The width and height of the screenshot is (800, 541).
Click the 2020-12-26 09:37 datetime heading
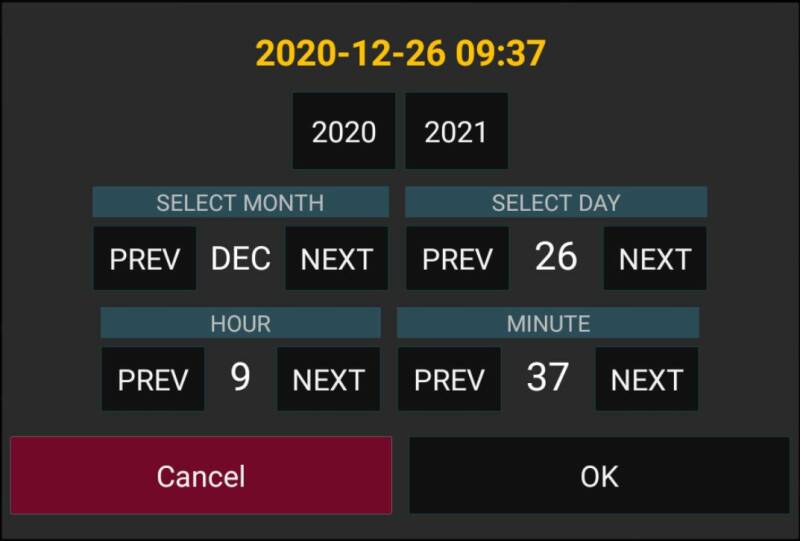pyautogui.click(x=400, y=53)
